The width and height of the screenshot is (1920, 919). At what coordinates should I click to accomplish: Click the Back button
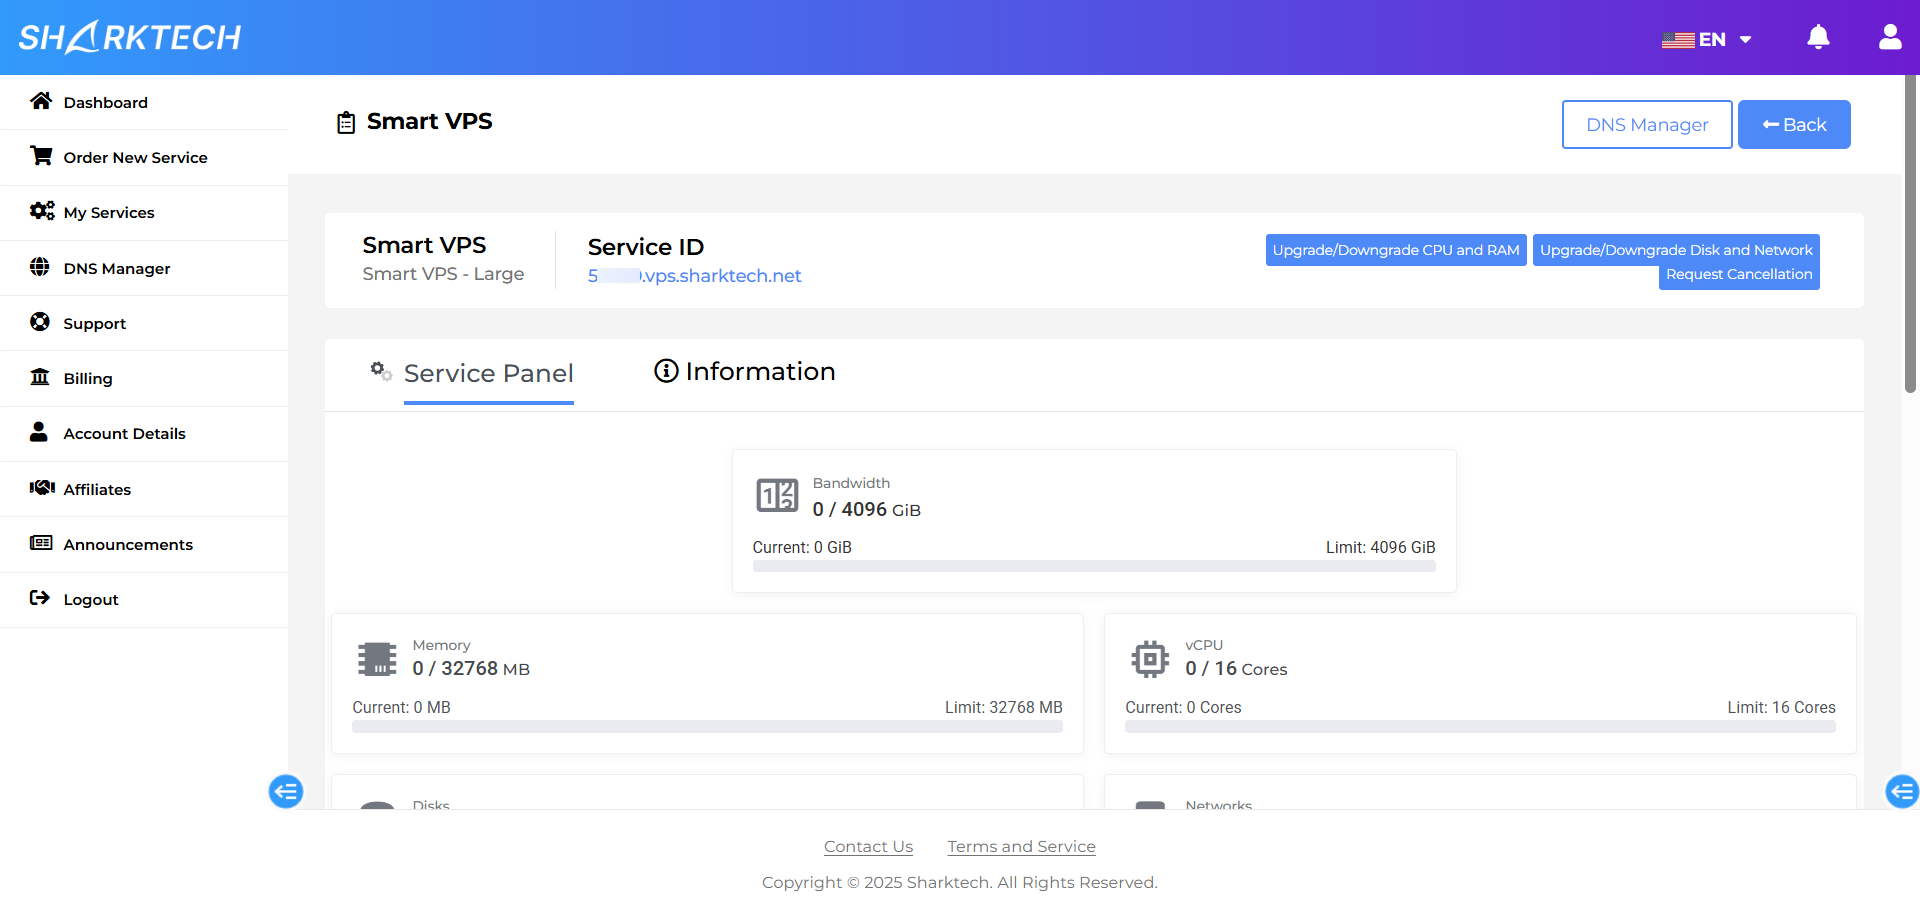[1794, 125]
